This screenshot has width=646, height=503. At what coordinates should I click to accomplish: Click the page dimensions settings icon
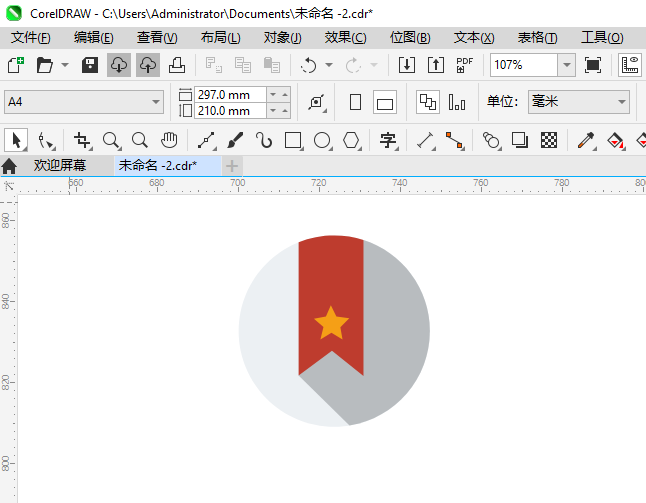coord(317,102)
